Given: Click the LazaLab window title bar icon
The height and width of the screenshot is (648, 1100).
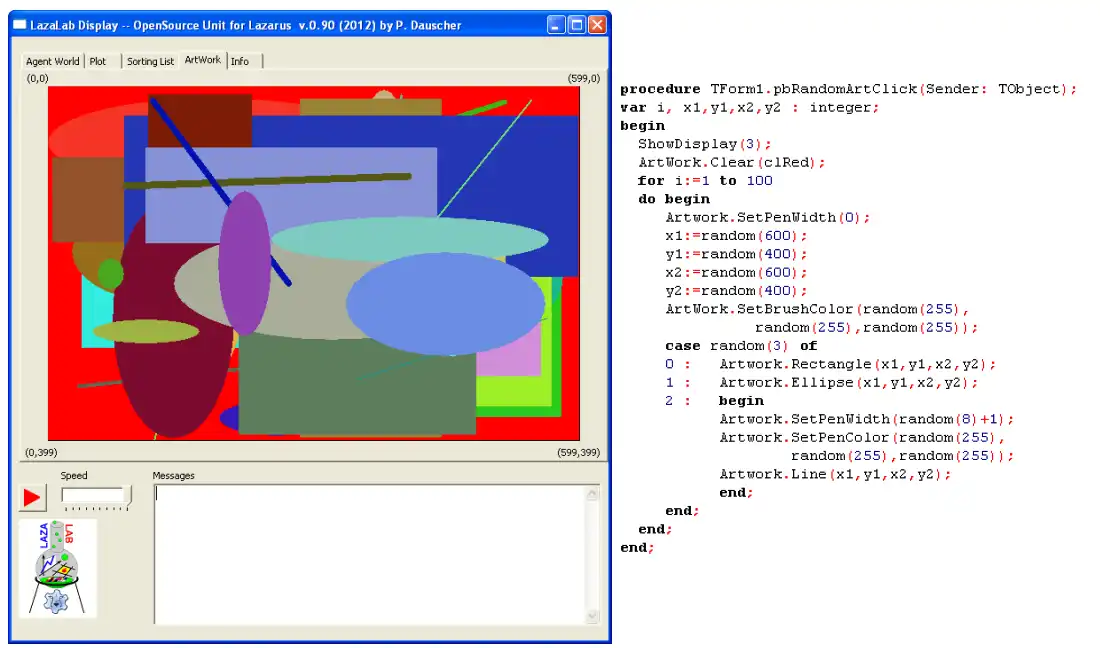Looking at the screenshot, I should pyautogui.click(x=19, y=25).
